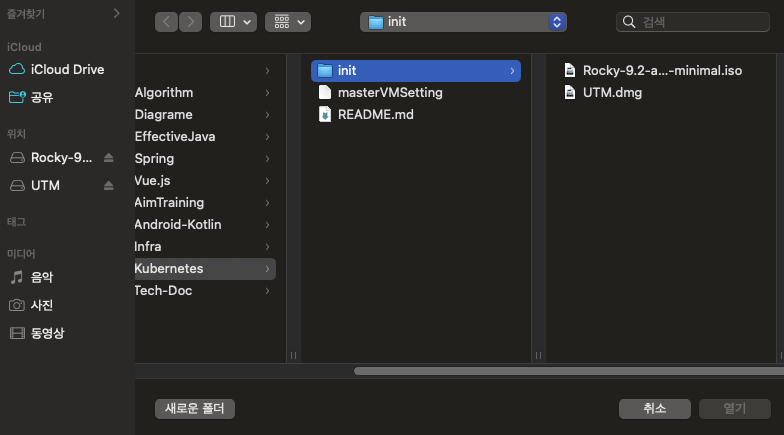This screenshot has width=784, height=435.
Task: Click the search field
Action: [x=692, y=22]
